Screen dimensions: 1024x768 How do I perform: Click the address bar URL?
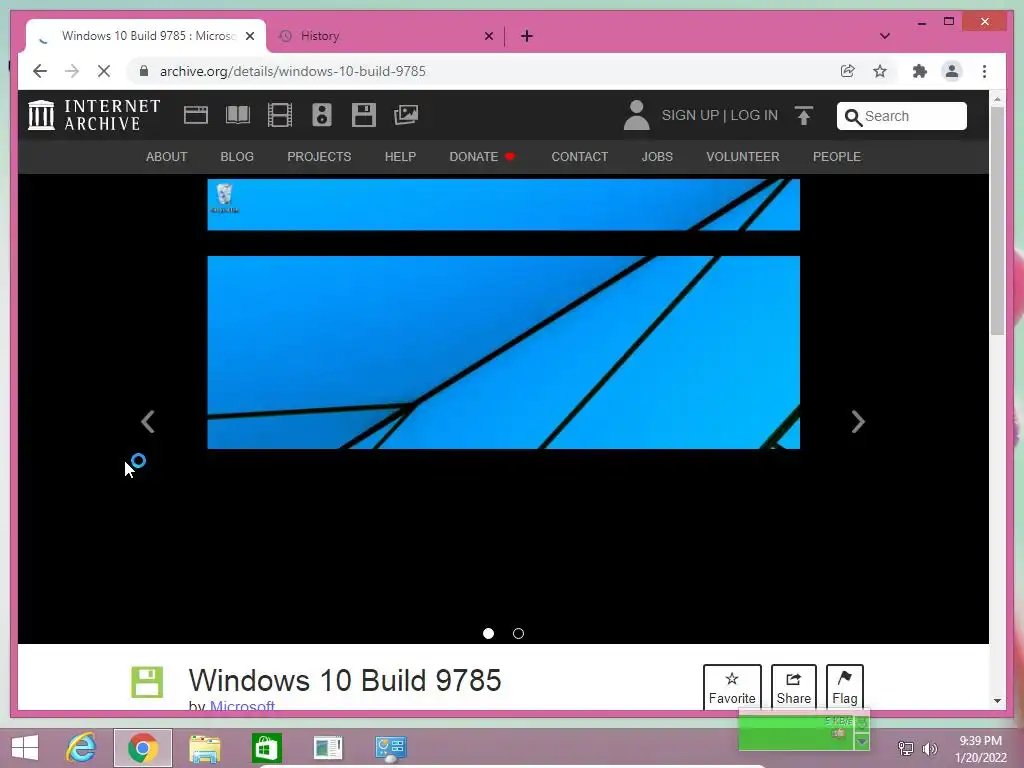click(293, 71)
